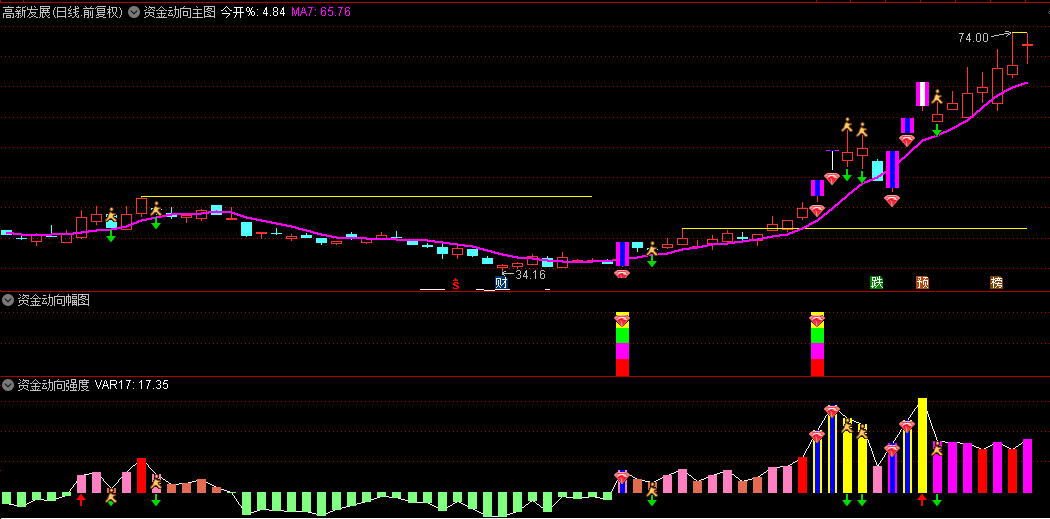Select the magenta-white candle in main chart
This screenshot has width=1050, height=519.
[x=922, y=94]
